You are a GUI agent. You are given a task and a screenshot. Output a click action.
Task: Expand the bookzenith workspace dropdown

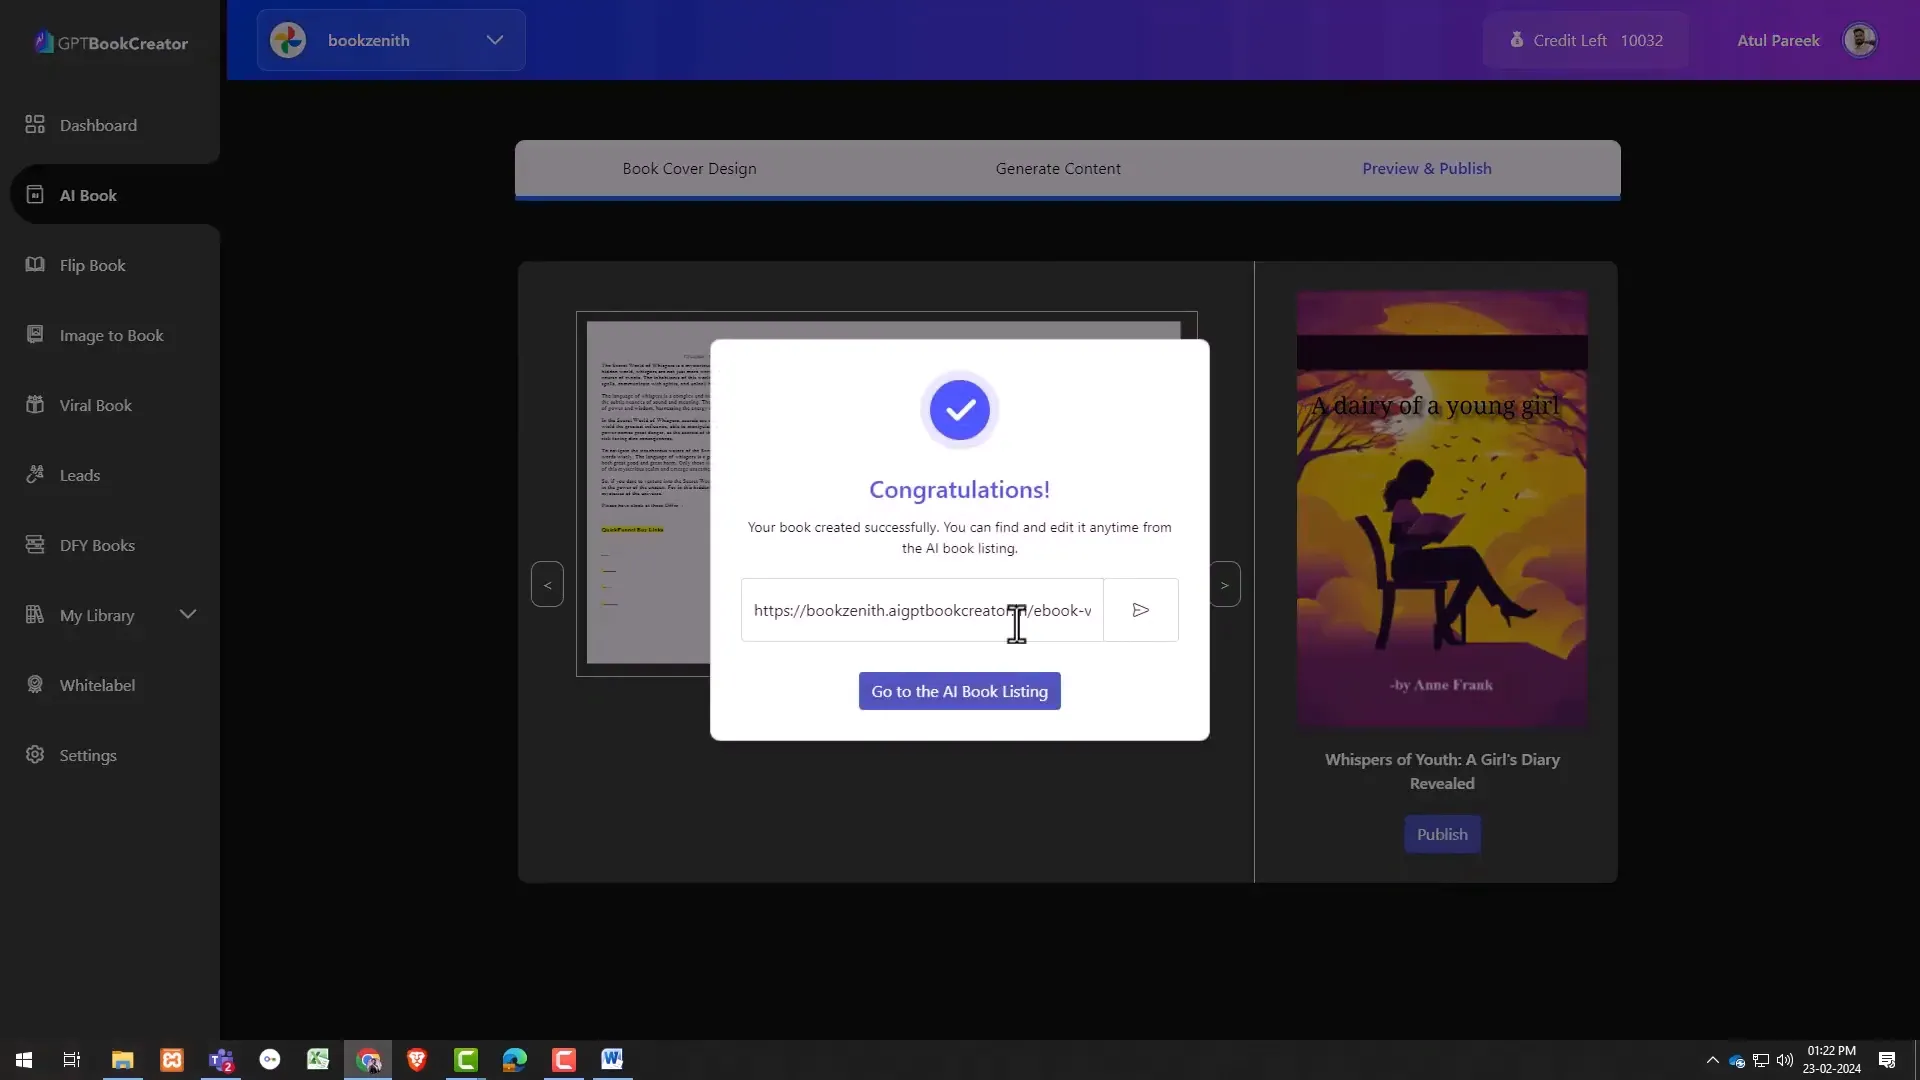point(495,40)
